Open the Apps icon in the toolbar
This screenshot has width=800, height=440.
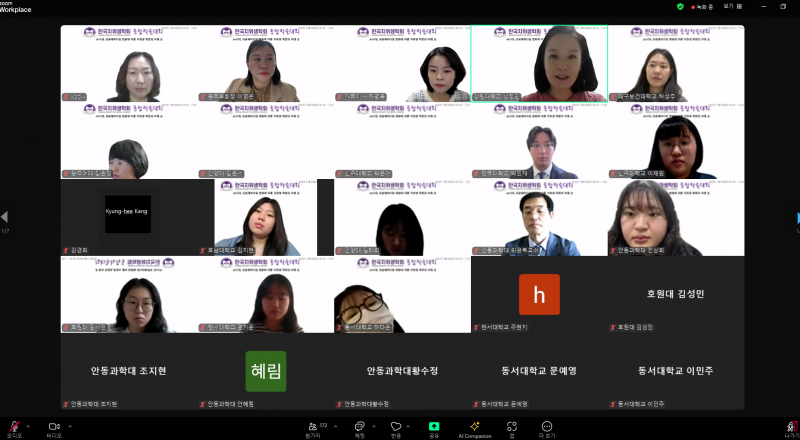tap(511, 425)
